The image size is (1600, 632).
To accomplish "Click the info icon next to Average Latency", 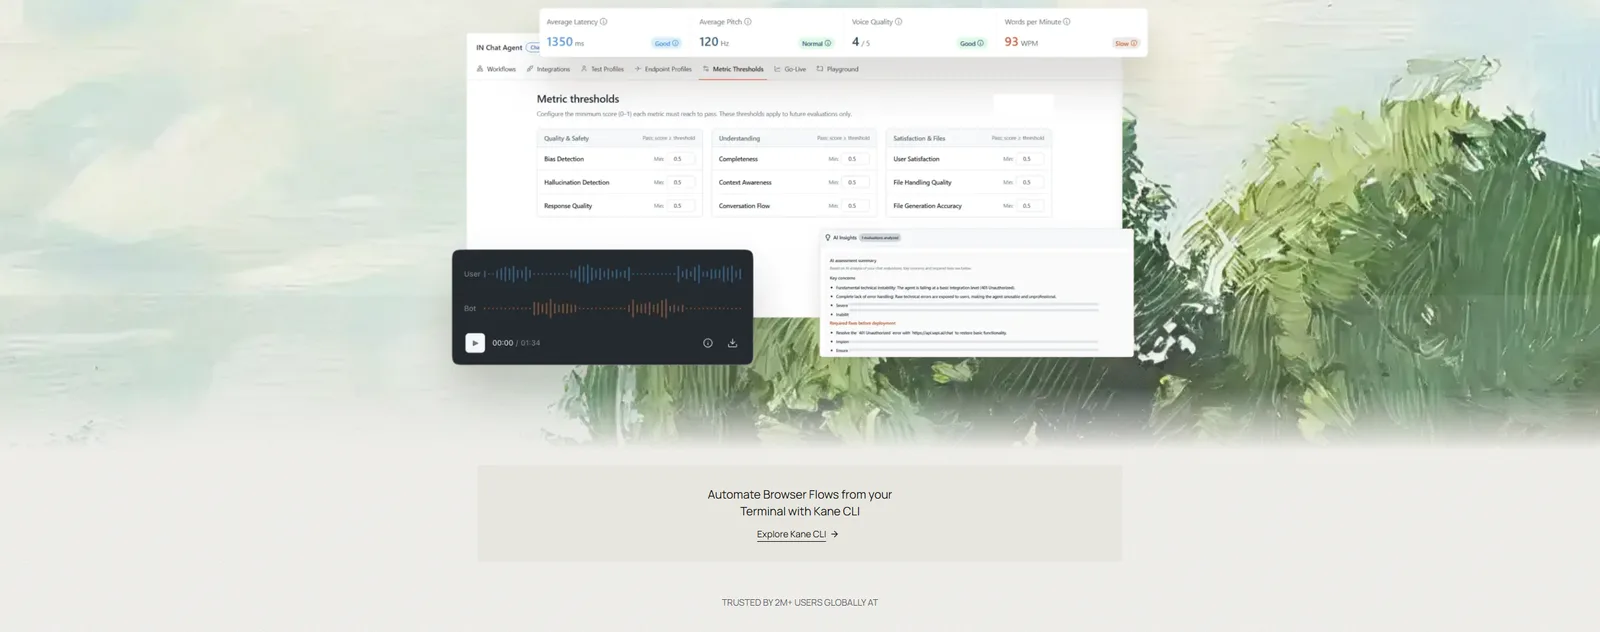I will point(603,21).
